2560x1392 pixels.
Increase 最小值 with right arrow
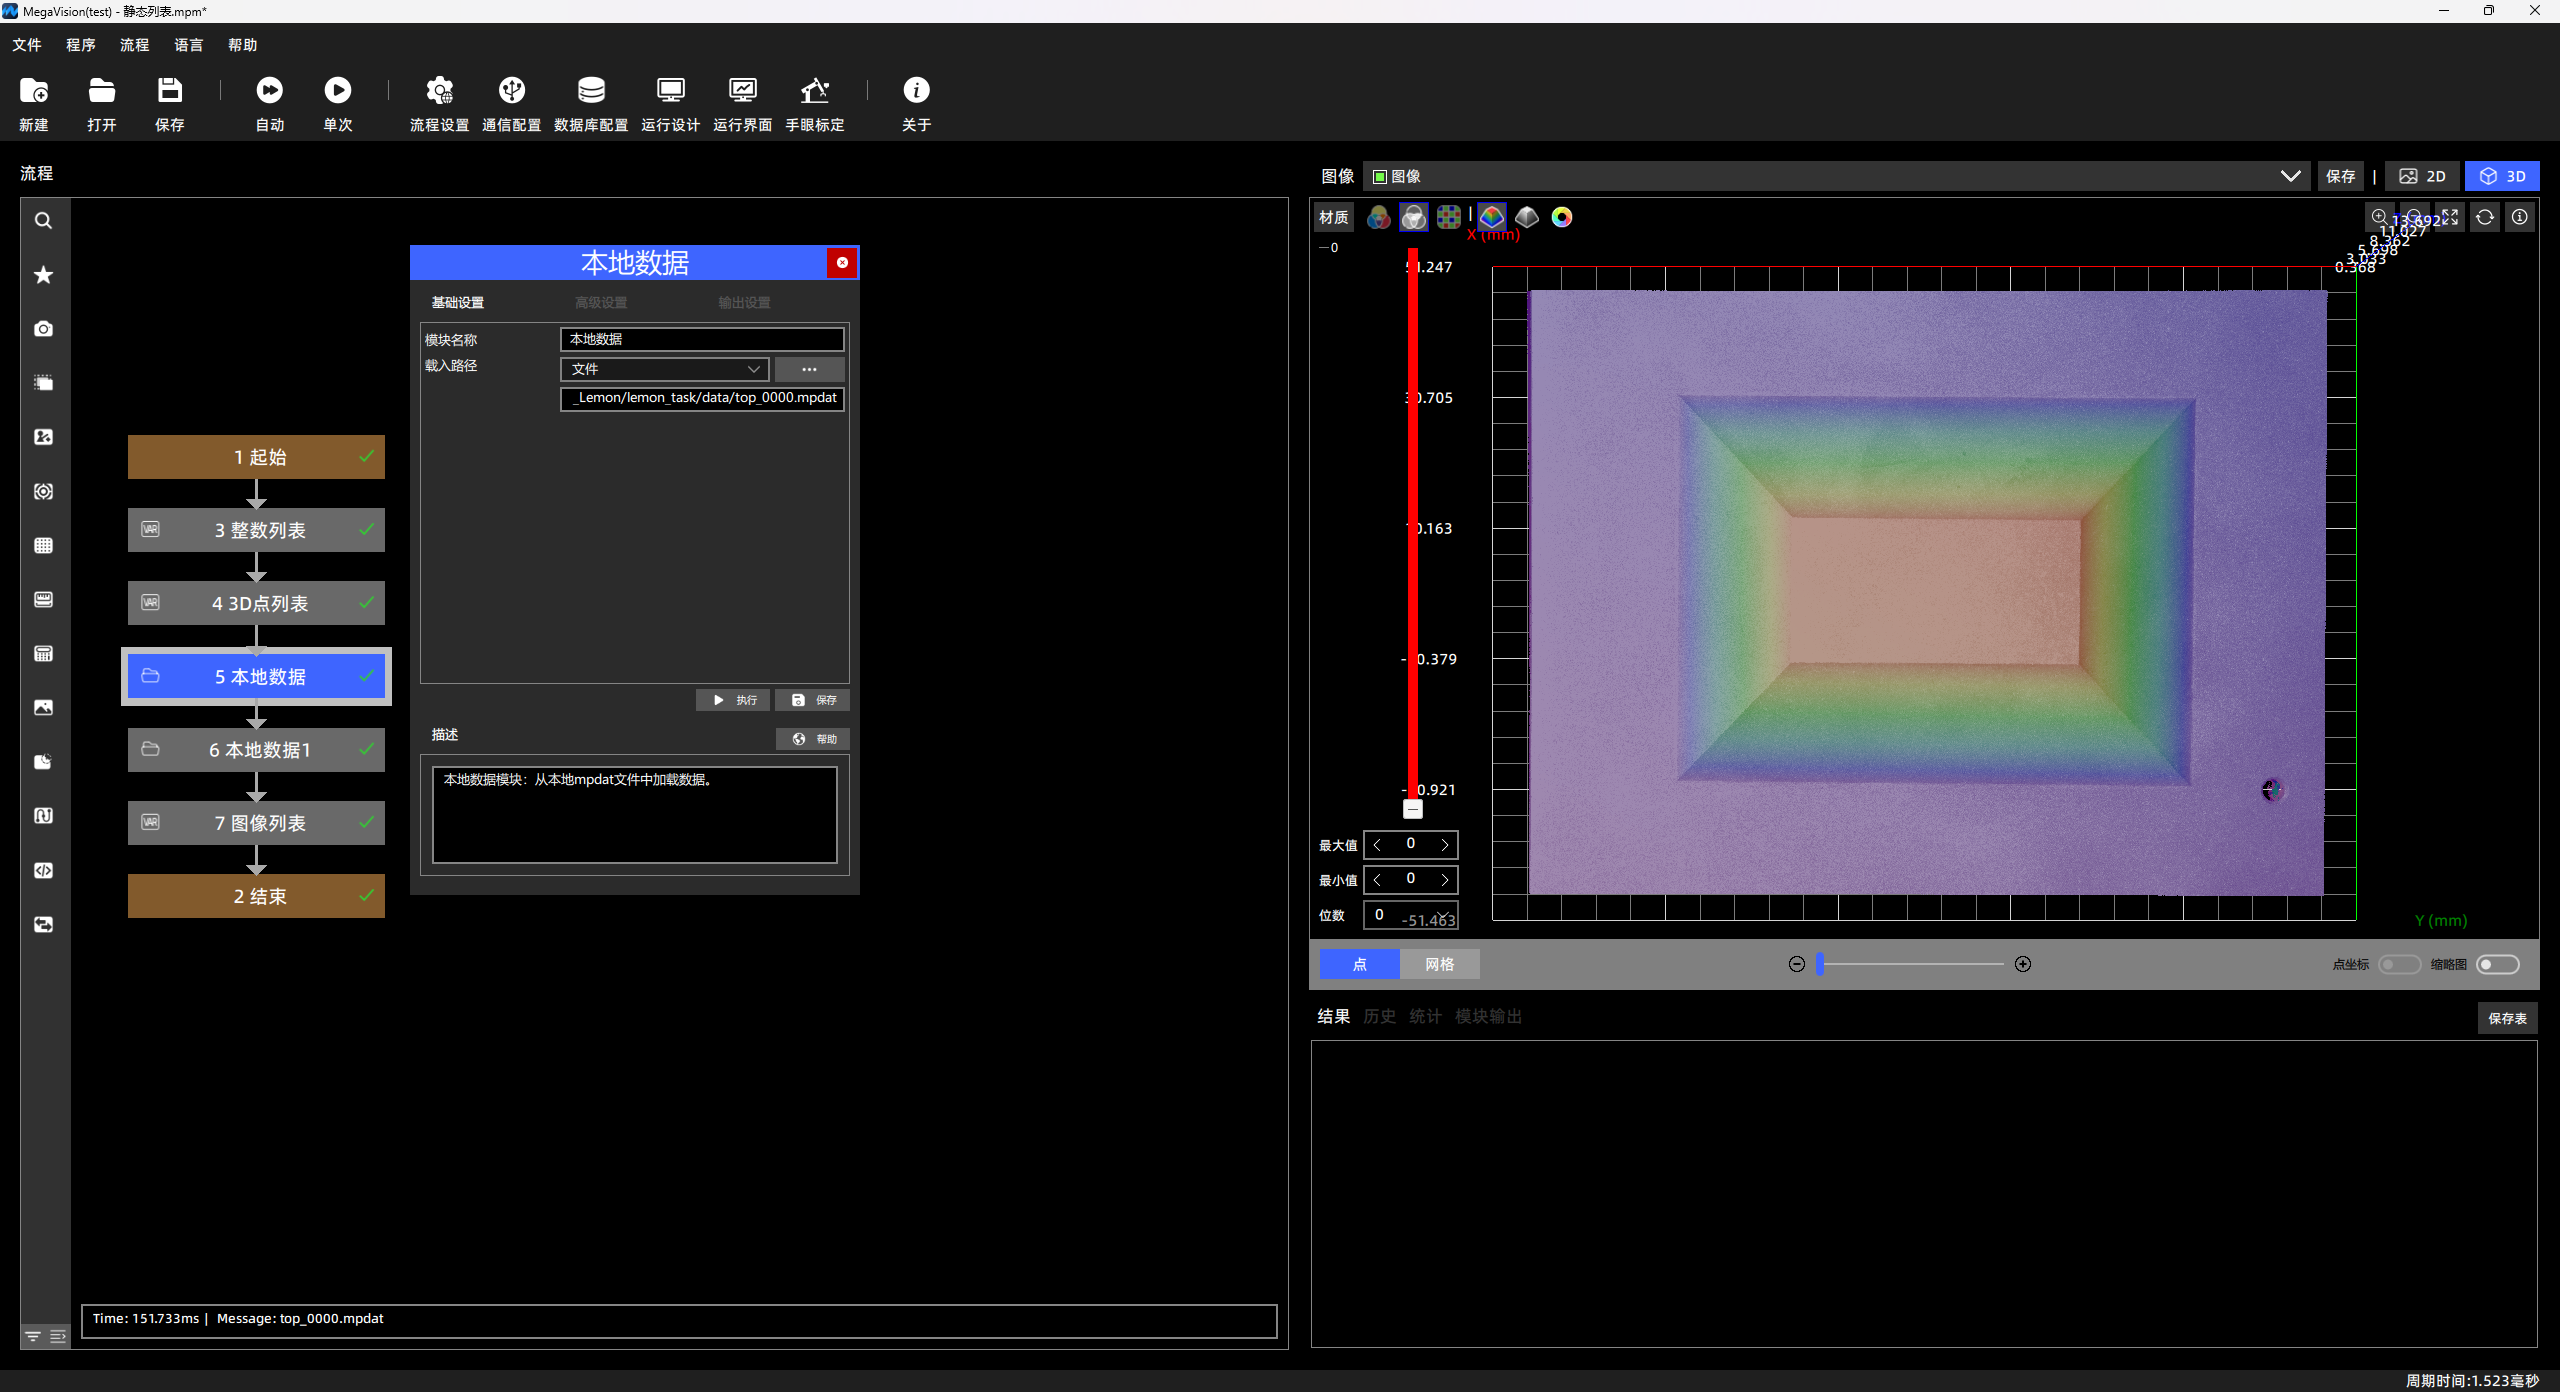pos(1444,881)
